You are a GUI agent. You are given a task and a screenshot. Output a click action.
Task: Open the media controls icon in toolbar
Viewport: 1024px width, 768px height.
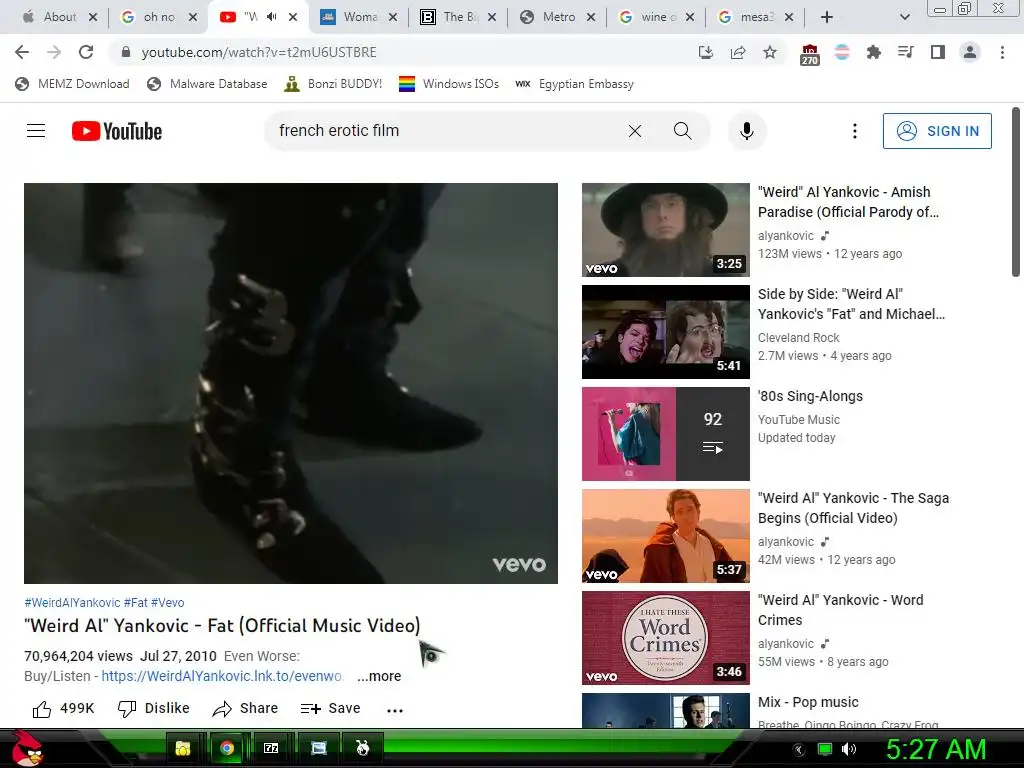coord(905,52)
